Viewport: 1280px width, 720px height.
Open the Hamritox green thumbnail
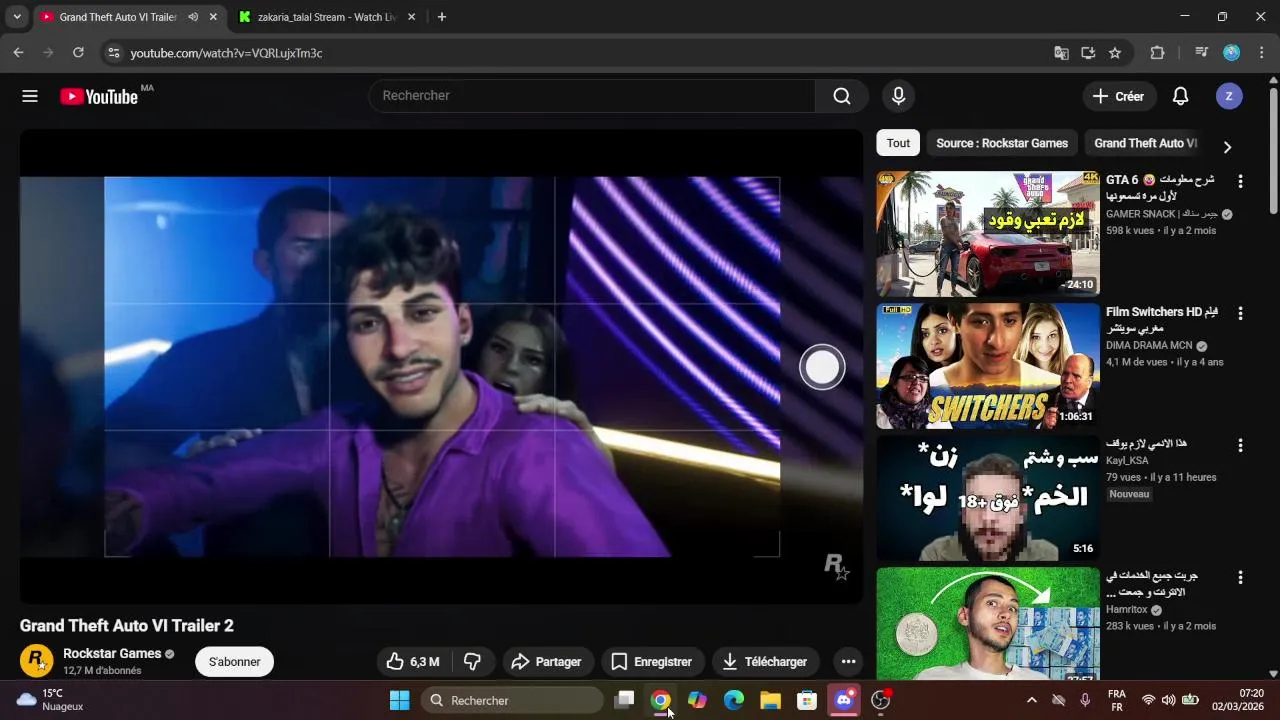coord(988,624)
